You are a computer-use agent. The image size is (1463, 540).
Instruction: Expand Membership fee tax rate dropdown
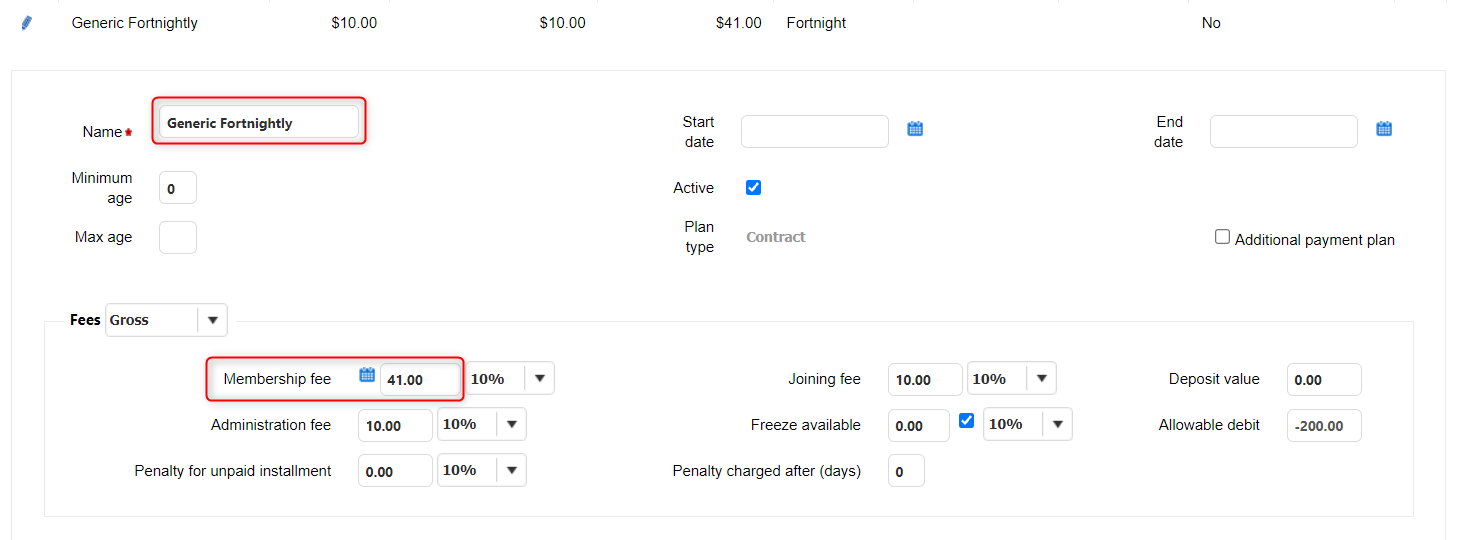539,379
